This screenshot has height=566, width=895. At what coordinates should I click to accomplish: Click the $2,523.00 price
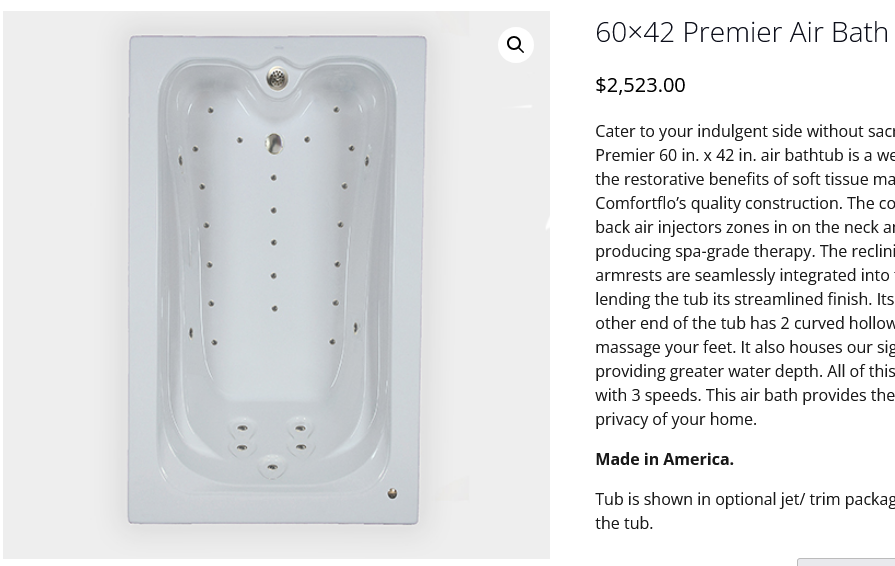coord(640,85)
